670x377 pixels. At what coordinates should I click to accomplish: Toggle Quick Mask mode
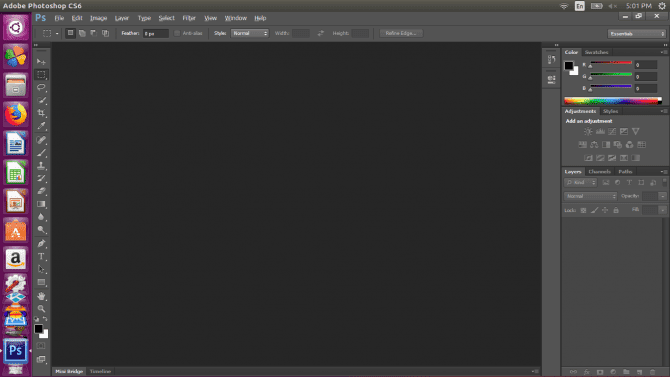(41, 346)
